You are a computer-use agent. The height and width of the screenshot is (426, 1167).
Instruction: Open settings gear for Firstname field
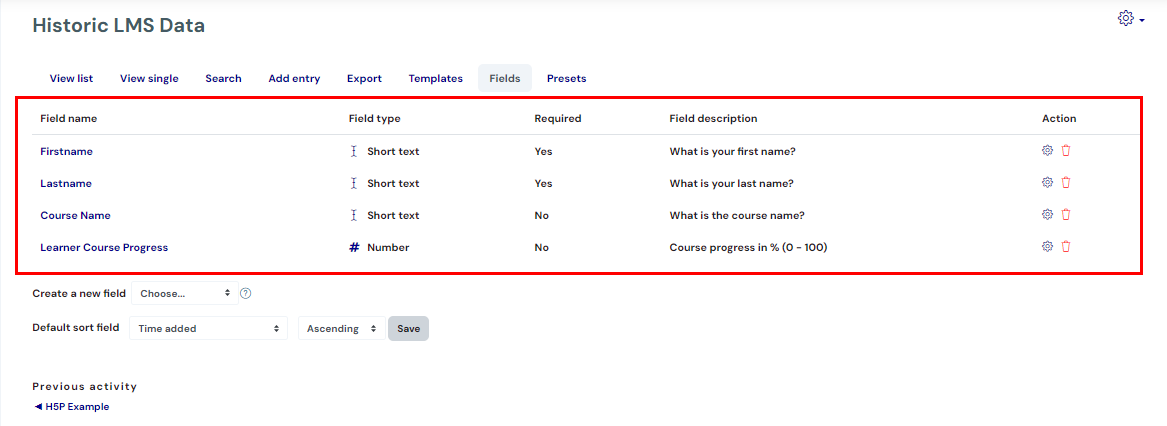[x=1046, y=150]
